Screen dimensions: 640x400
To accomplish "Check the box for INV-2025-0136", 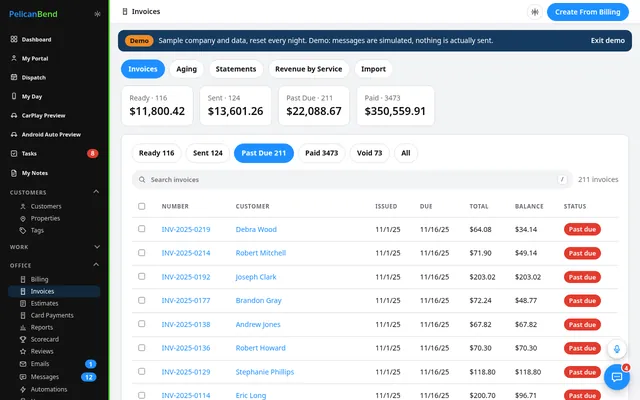I will (142, 347).
